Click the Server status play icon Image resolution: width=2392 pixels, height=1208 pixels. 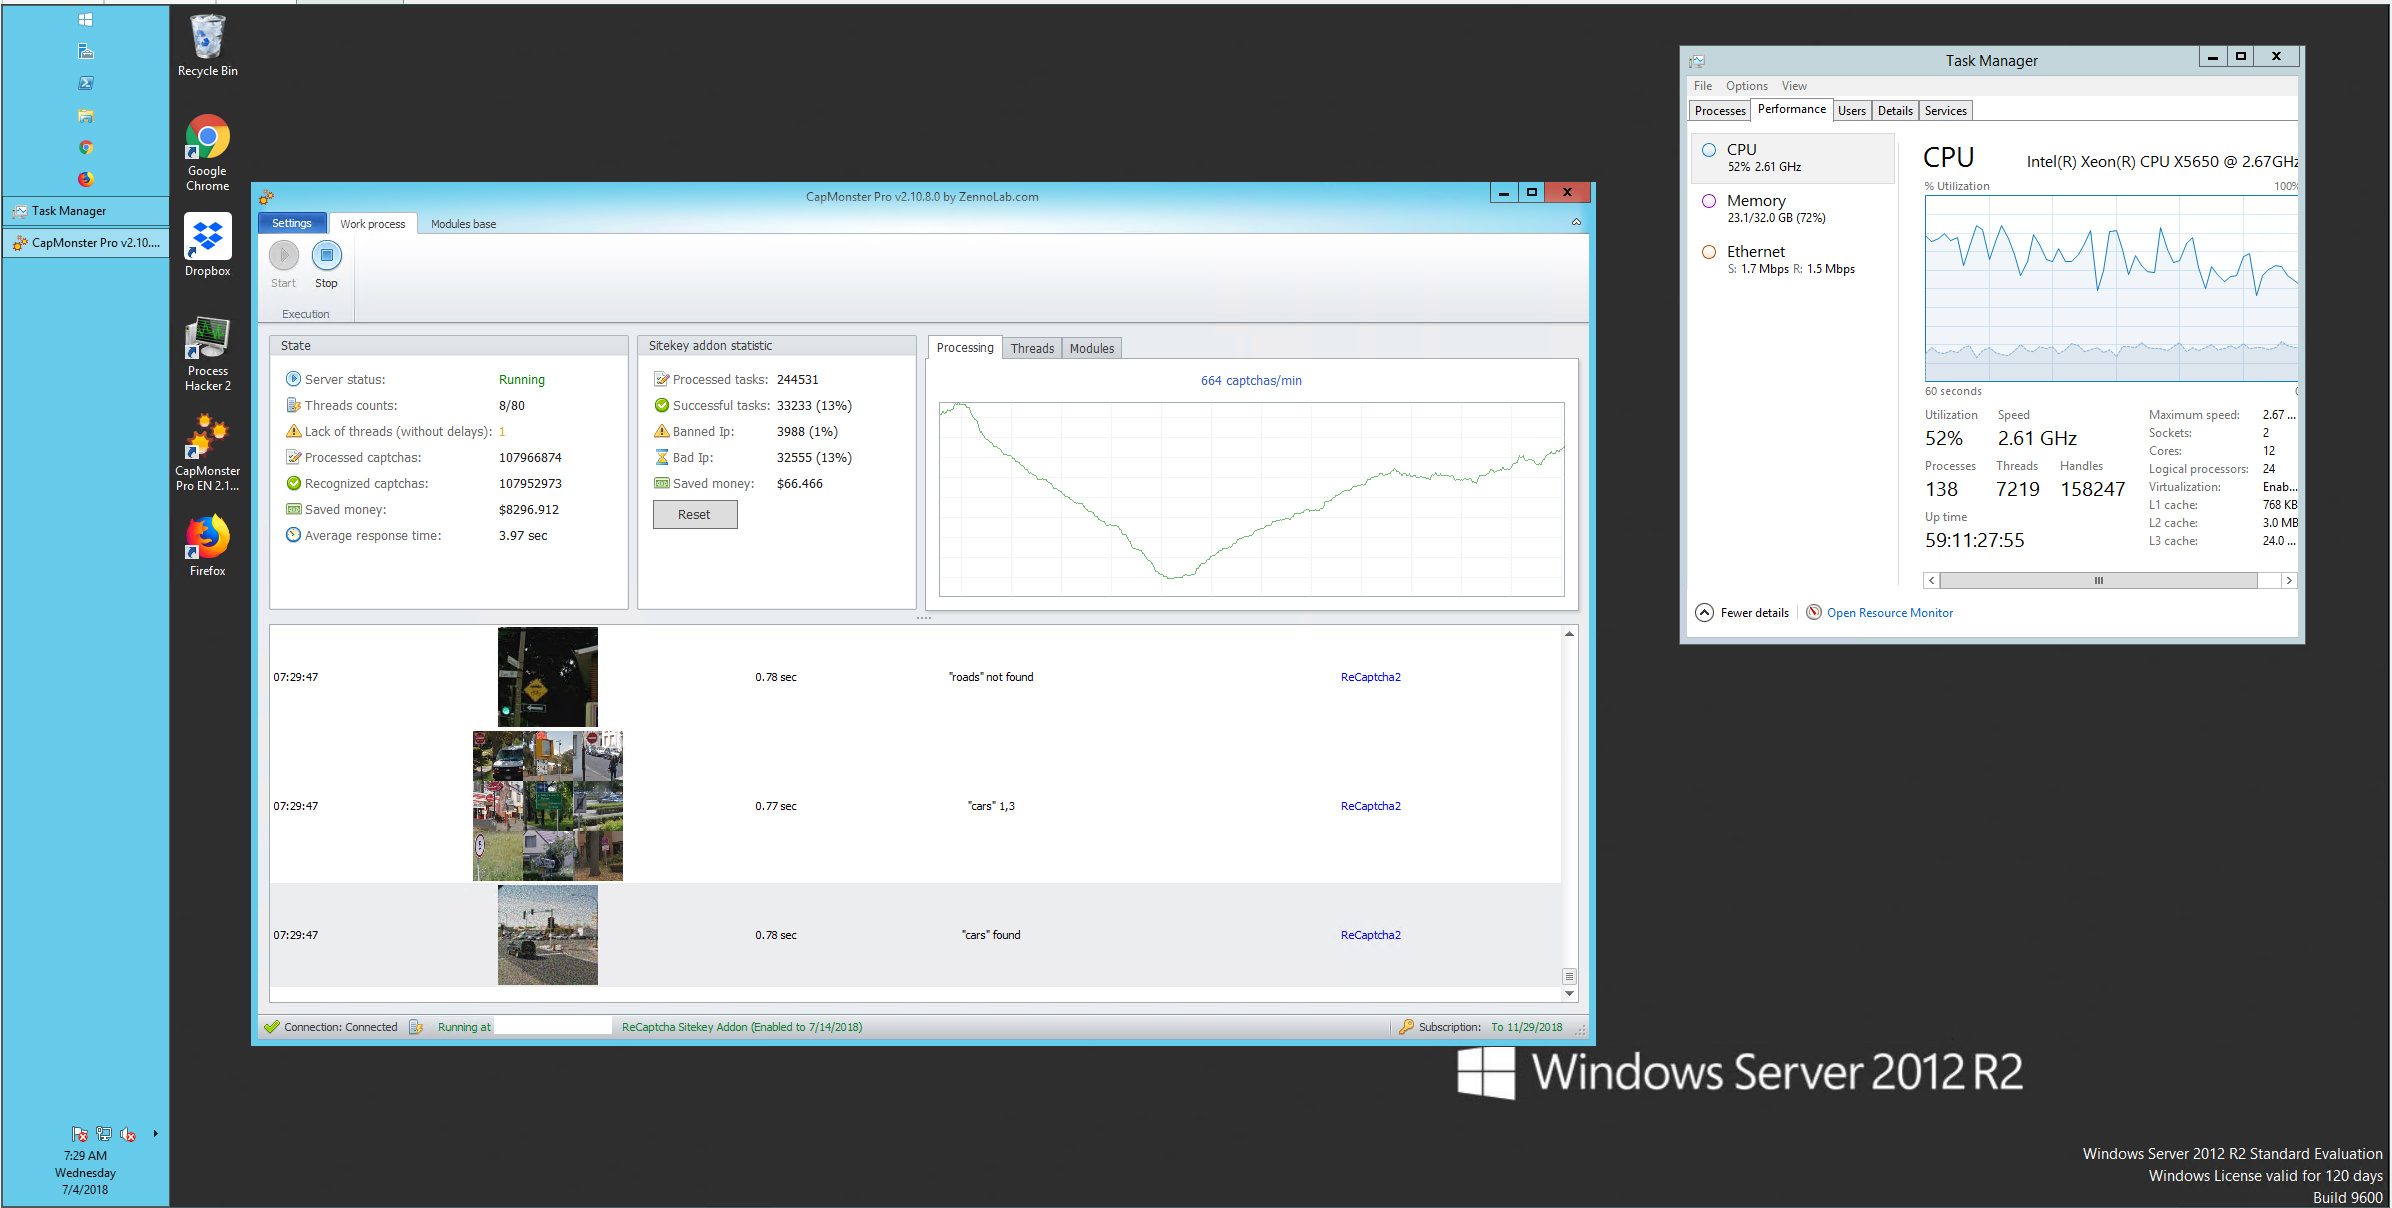click(x=293, y=379)
